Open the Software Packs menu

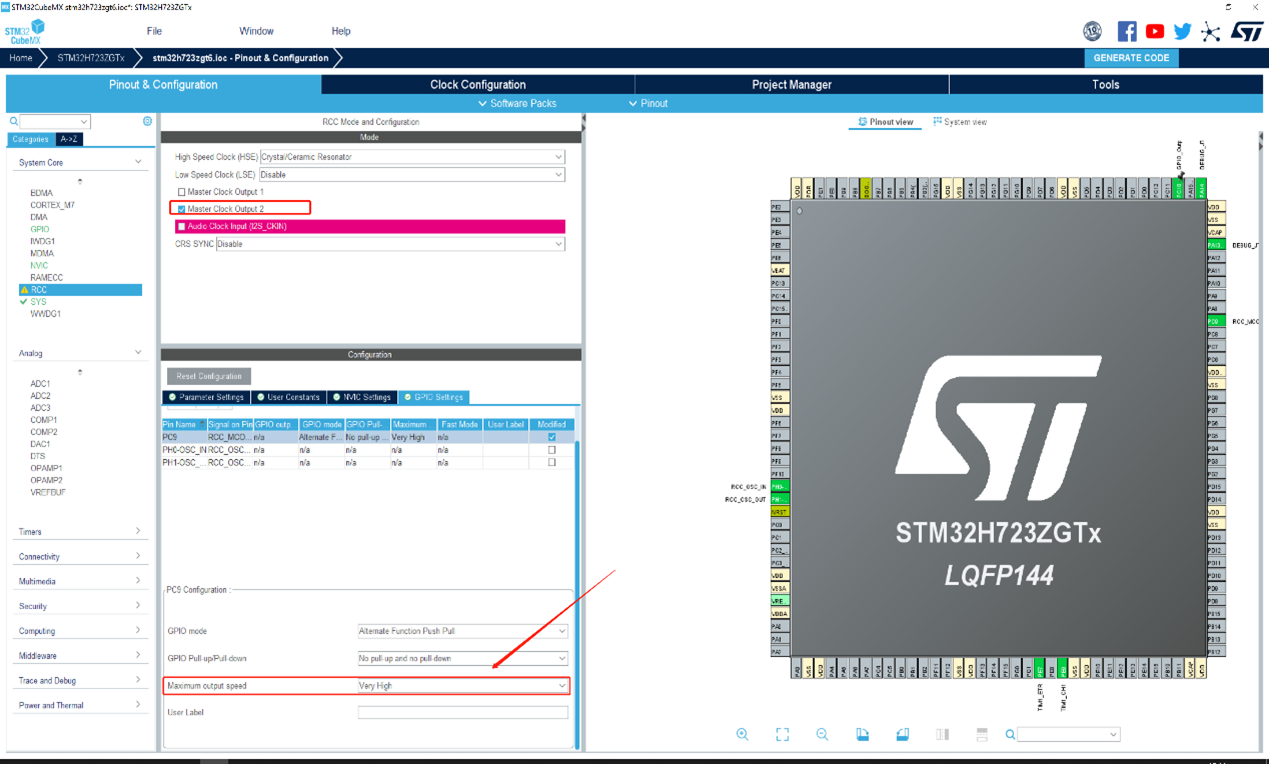coord(517,103)
